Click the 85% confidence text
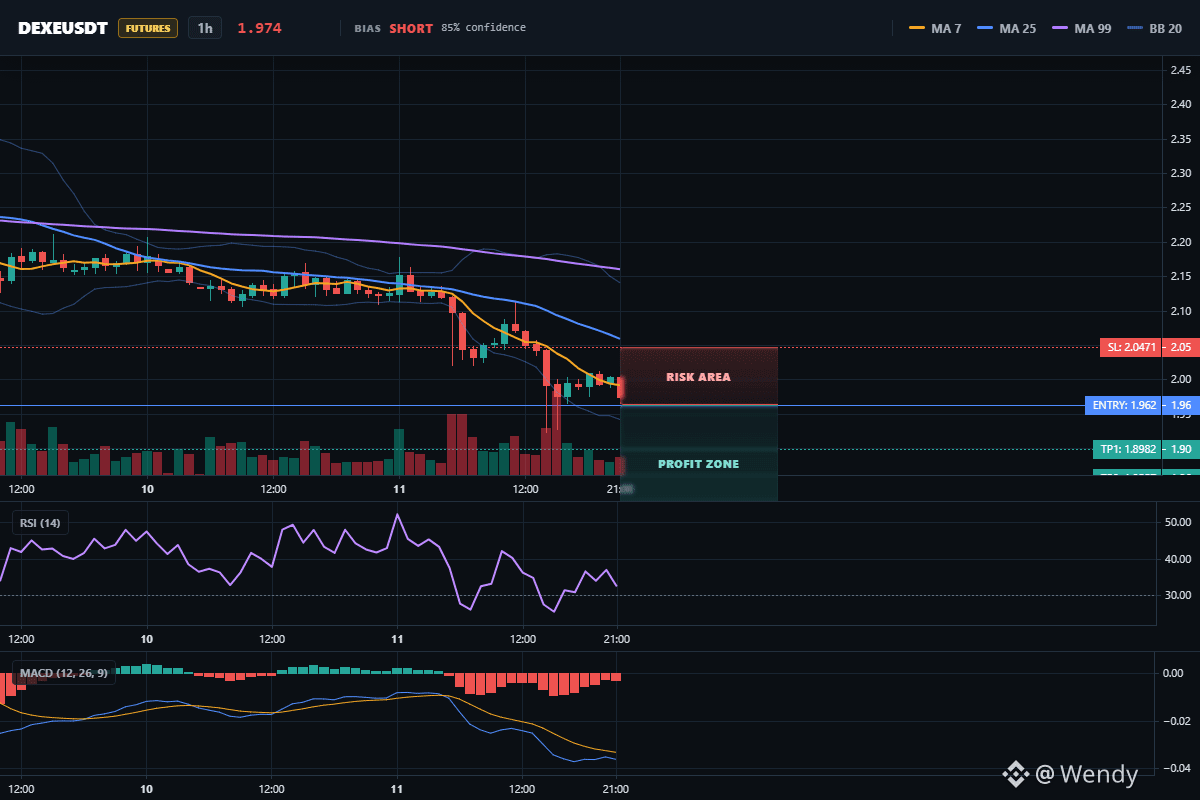Image resolution: width=1200 pixels, height=800 pixels. pyautogui.click(x=483, y=28)
